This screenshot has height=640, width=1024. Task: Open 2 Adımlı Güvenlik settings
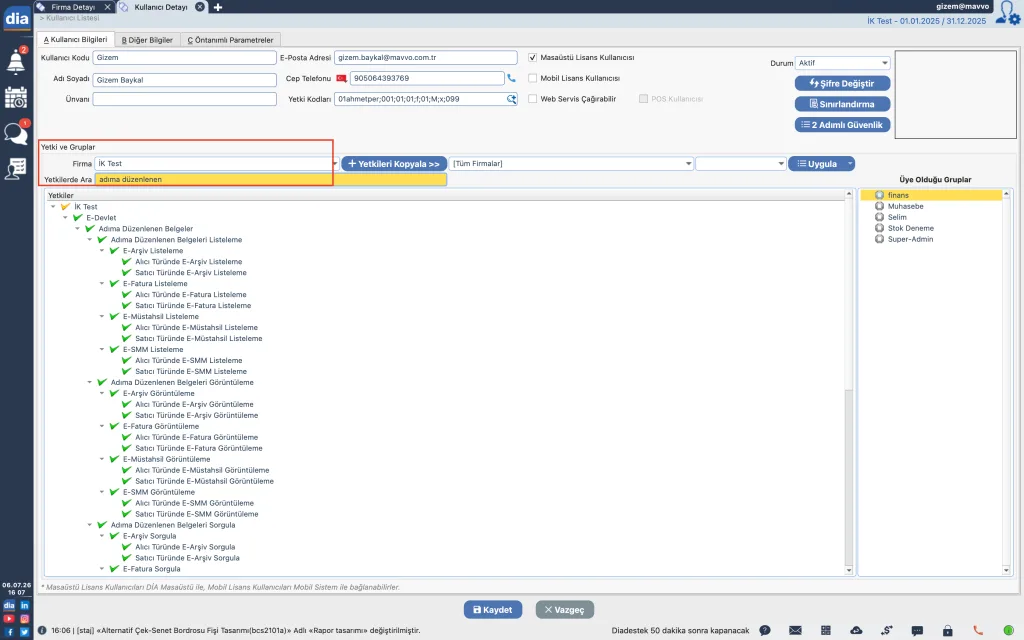[x=842, y=125]
